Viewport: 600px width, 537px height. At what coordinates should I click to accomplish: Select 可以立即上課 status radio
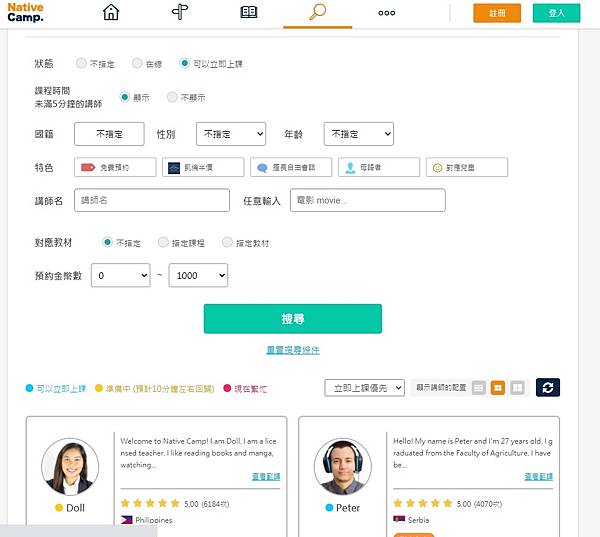click(x=184, y=63)
